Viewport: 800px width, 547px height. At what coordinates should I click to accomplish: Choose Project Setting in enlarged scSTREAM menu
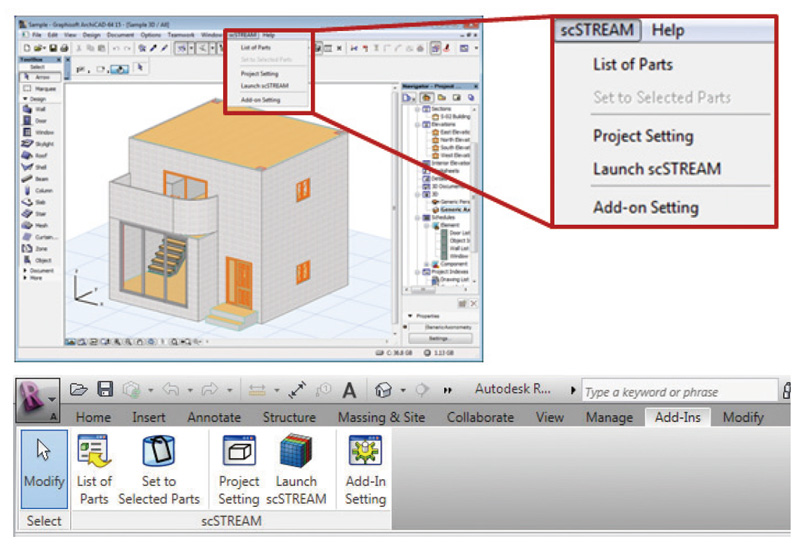pos(643,136)
